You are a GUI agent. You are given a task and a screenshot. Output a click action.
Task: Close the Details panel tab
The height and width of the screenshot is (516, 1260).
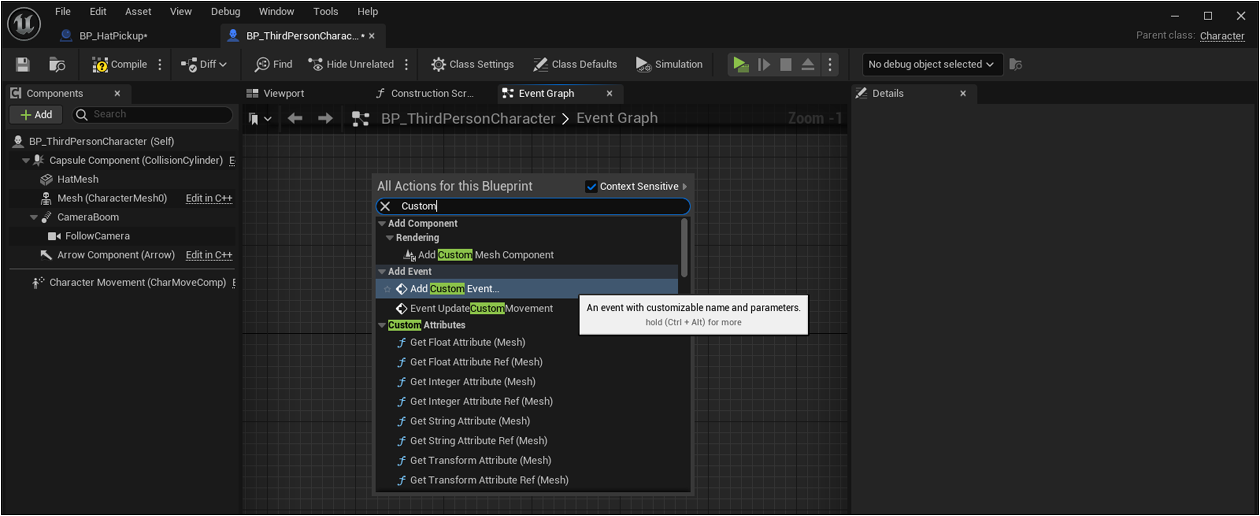click(x=963, y=93)
